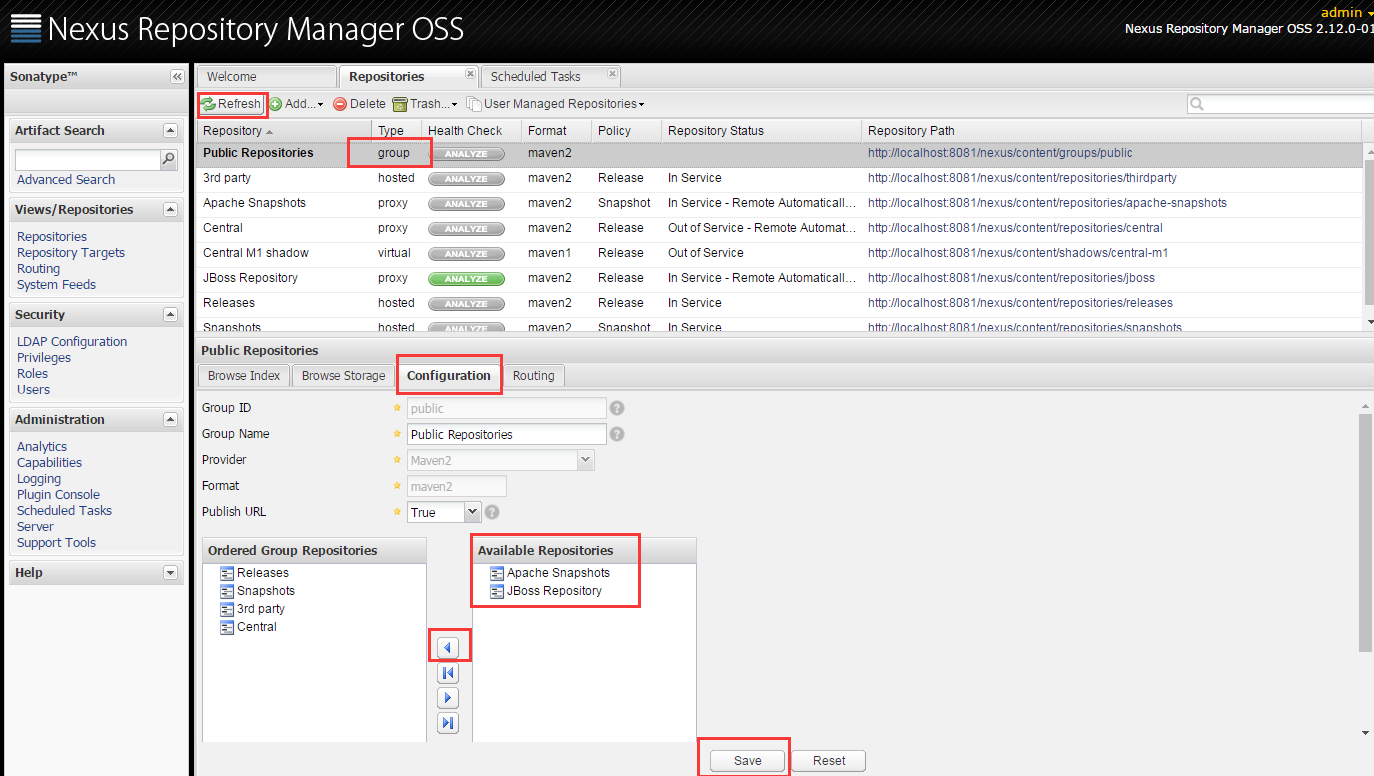Open the Privileges link

pos(44,358)
